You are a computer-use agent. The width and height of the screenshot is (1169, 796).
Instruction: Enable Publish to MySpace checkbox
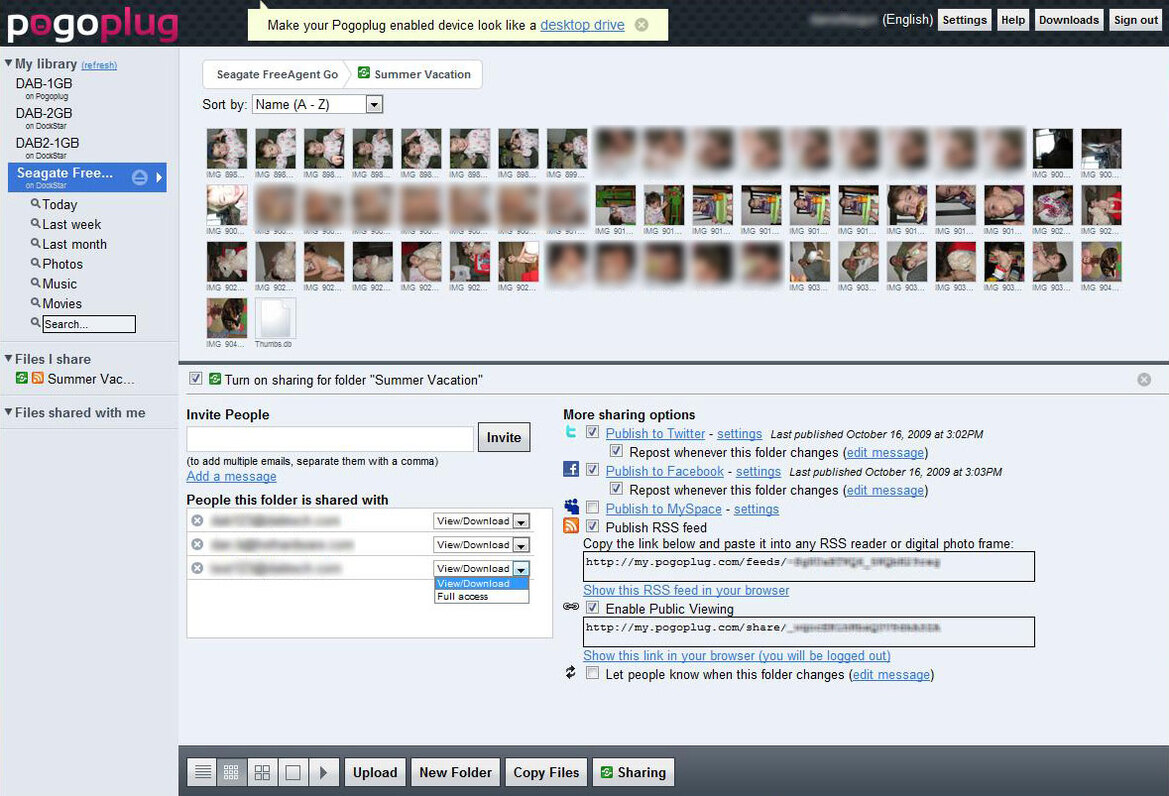click(x=593, y=508)
